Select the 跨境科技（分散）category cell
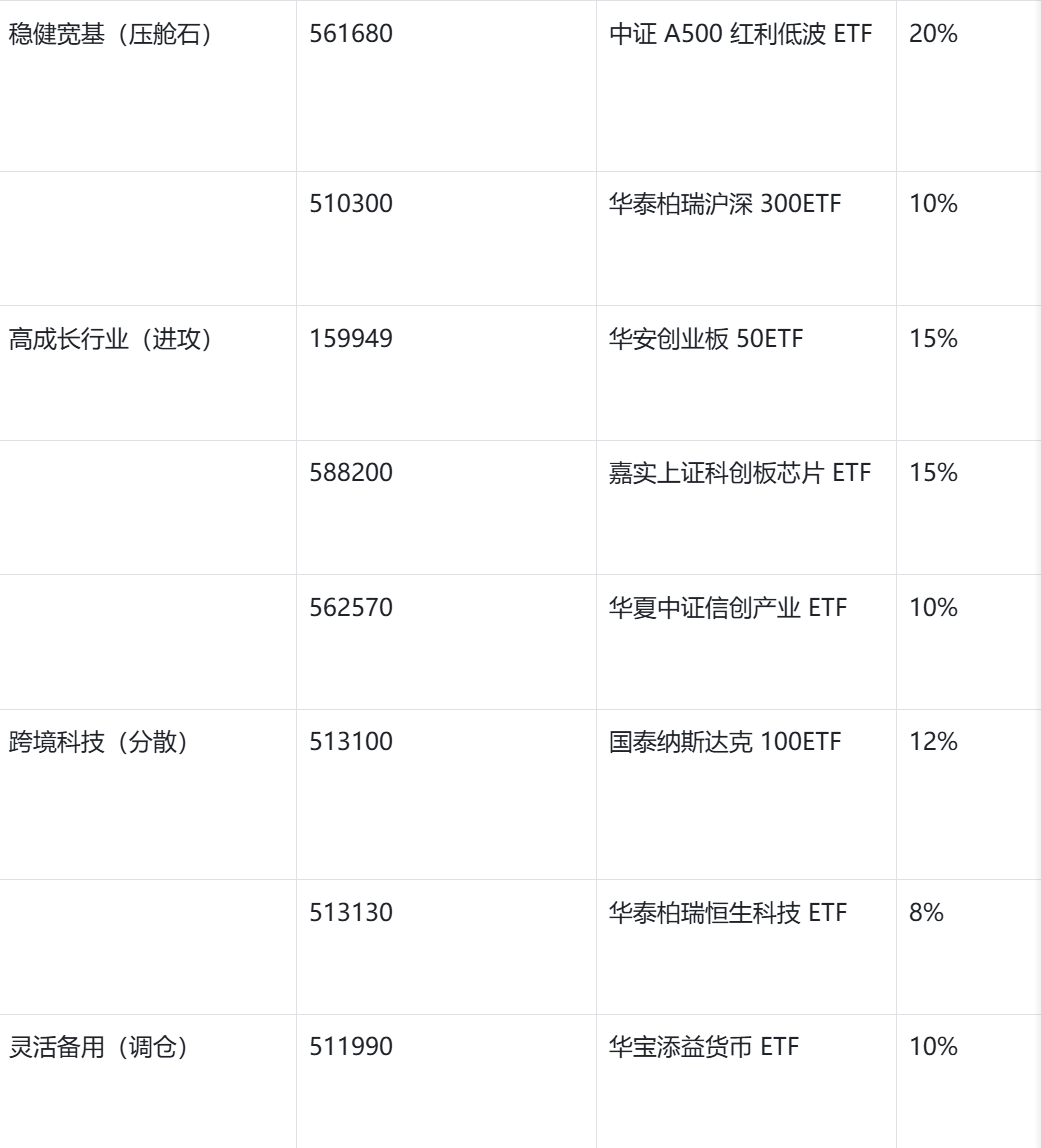This screenshot has width=1041, height=1148. [98, 742]
